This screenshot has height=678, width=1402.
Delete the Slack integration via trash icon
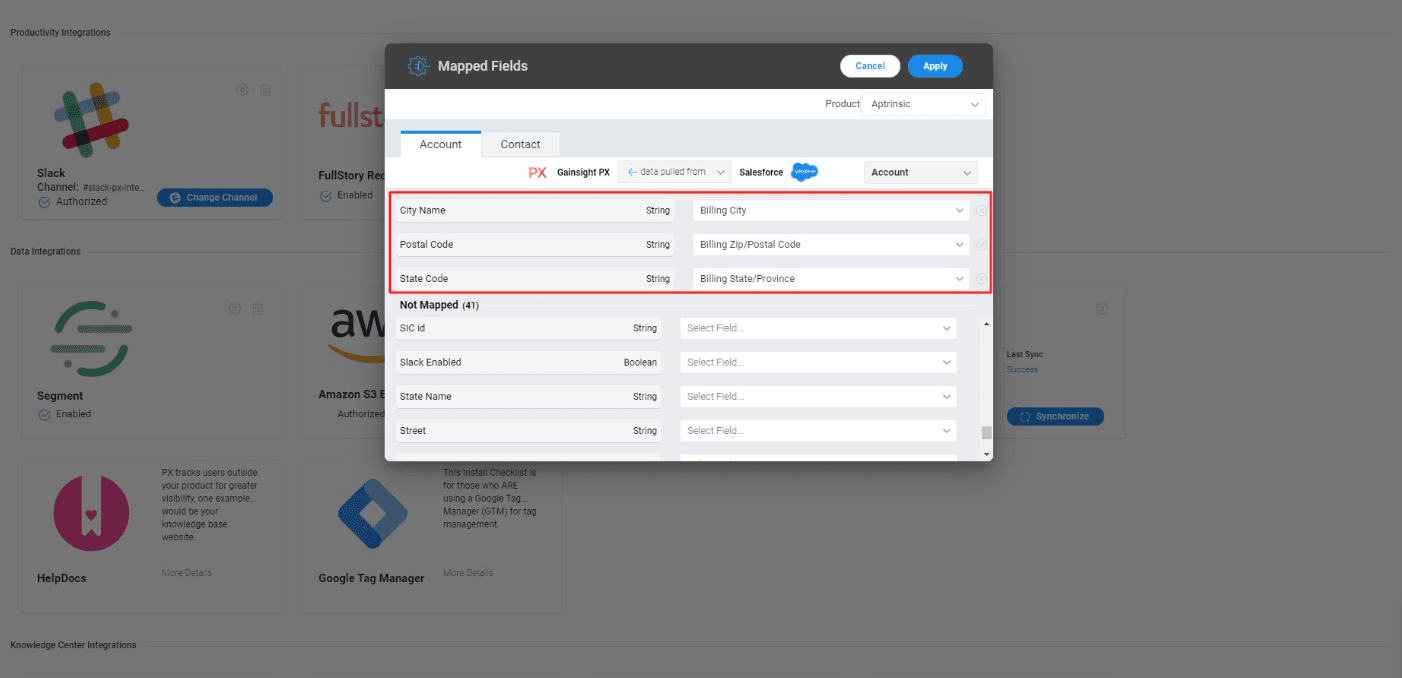265,90
